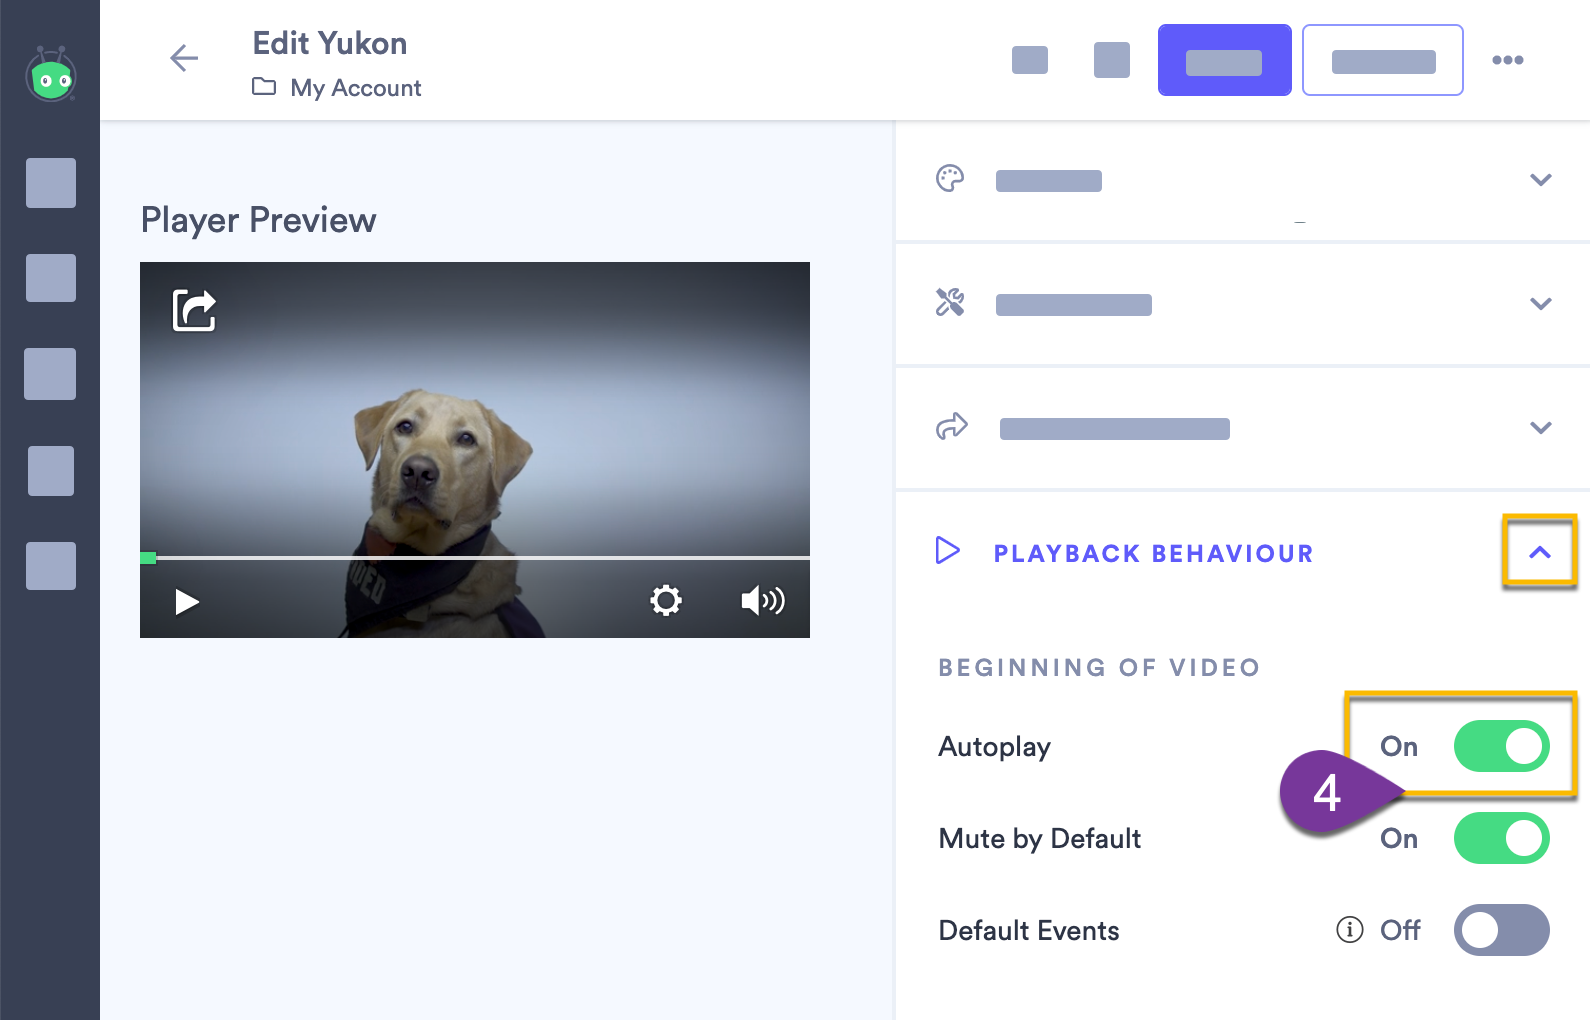1590x1020 pixels.
Task: Click the outlined header button
Action: coord(1382,60)
